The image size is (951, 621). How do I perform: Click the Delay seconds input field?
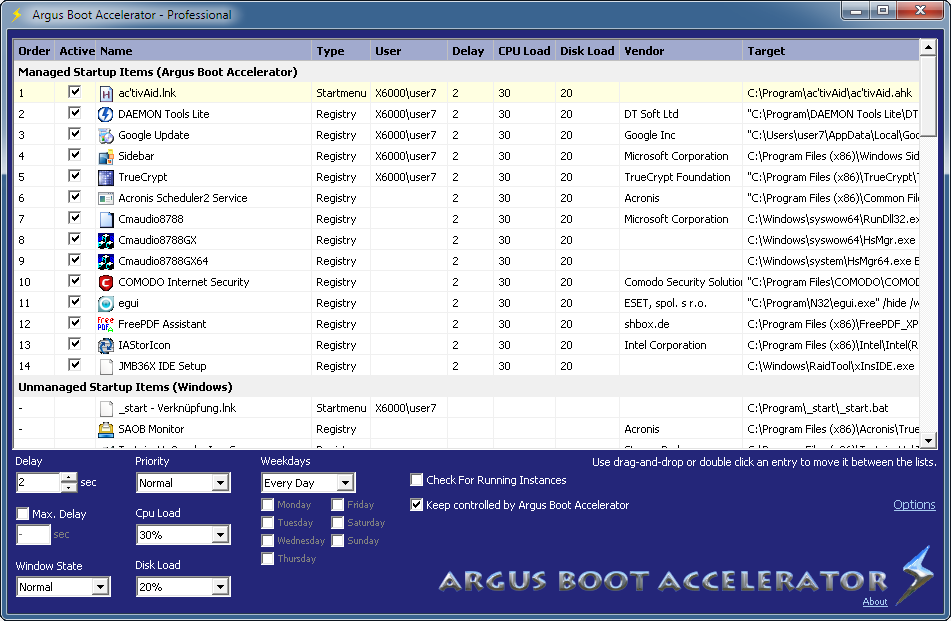(x=38, y=483)
